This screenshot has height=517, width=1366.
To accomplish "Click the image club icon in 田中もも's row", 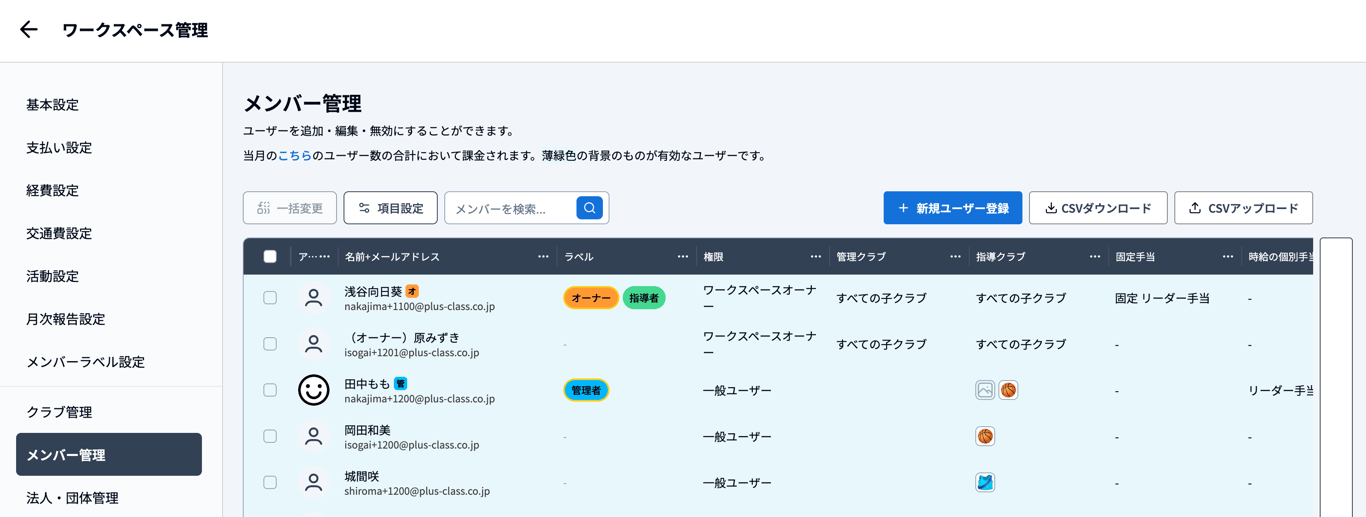I will (x=985, y=390).
